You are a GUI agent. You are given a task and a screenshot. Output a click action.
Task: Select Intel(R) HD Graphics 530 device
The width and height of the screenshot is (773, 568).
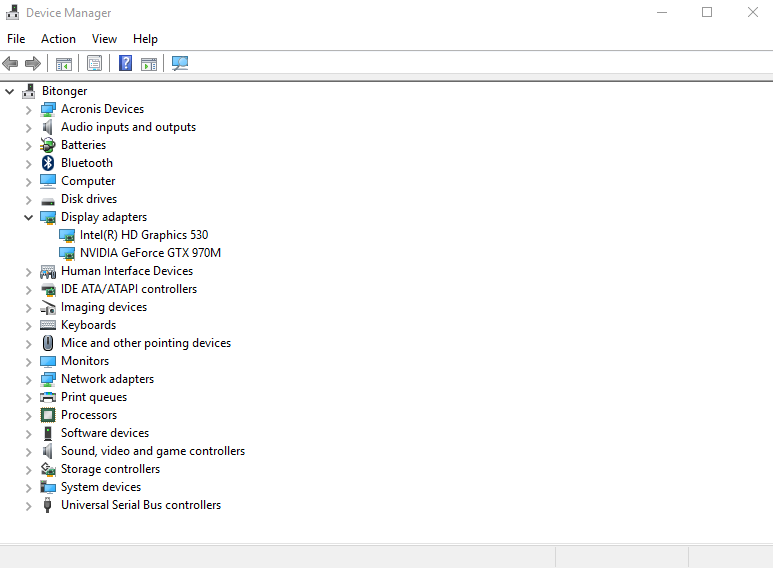tap(144, 235)
